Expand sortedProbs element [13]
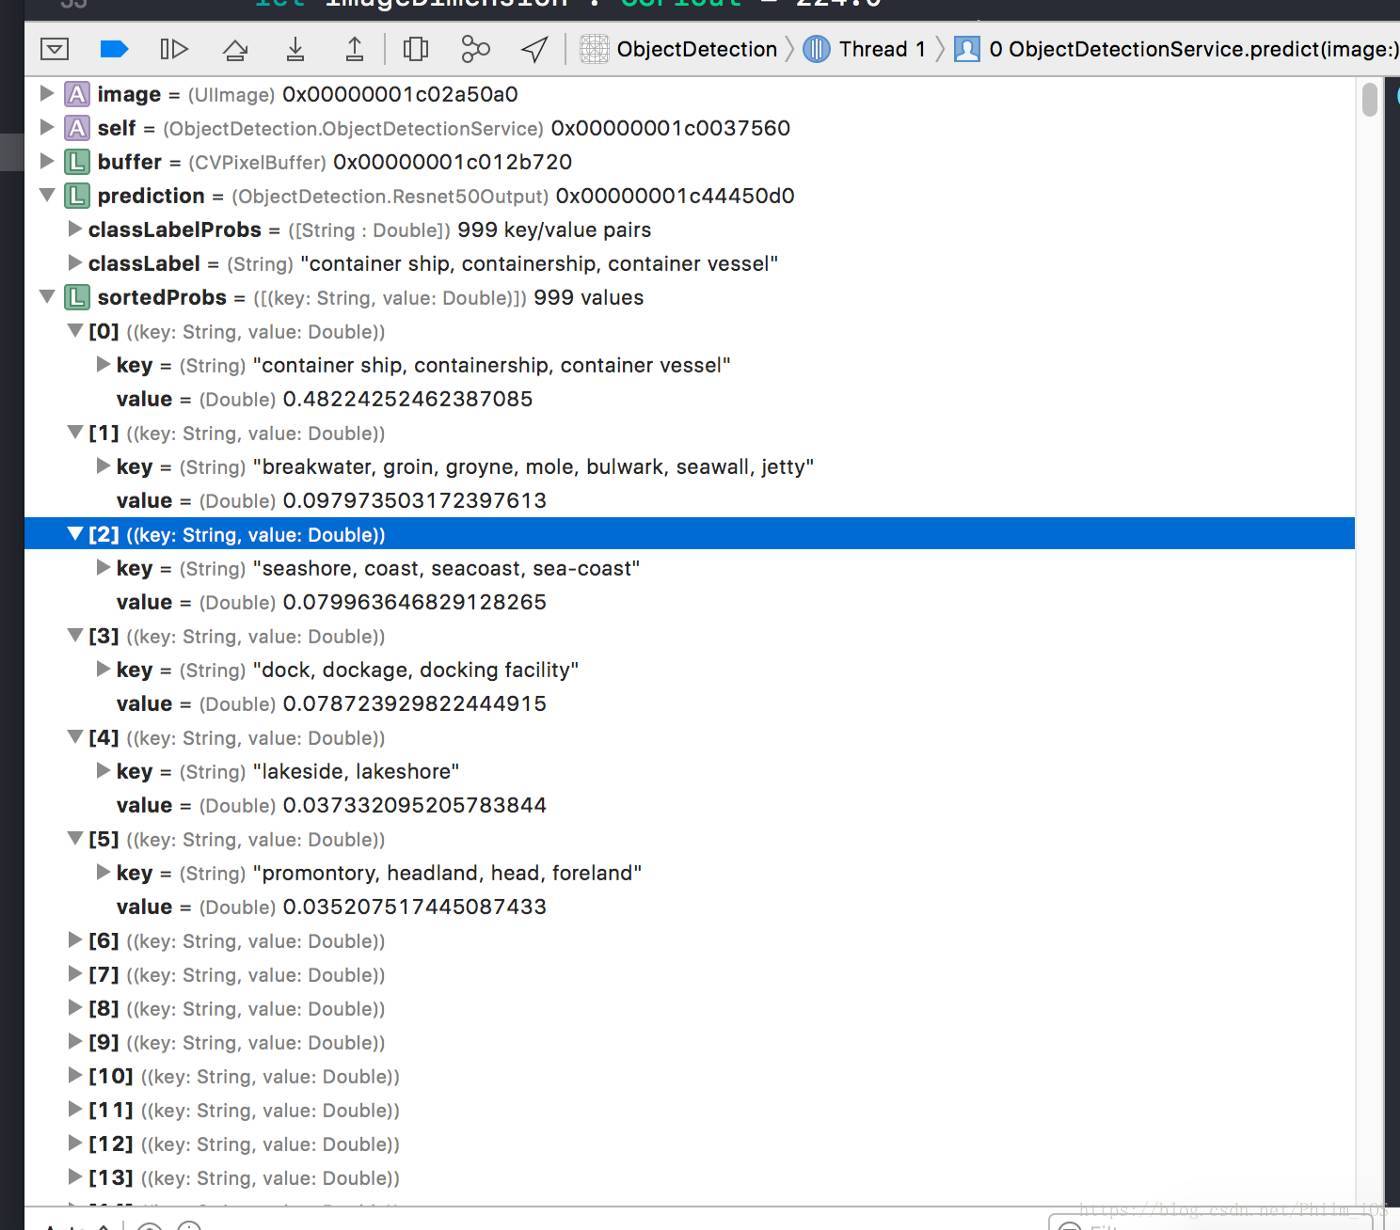1400x1230 pixels. pyautogui.click(x=74, y=1177)
